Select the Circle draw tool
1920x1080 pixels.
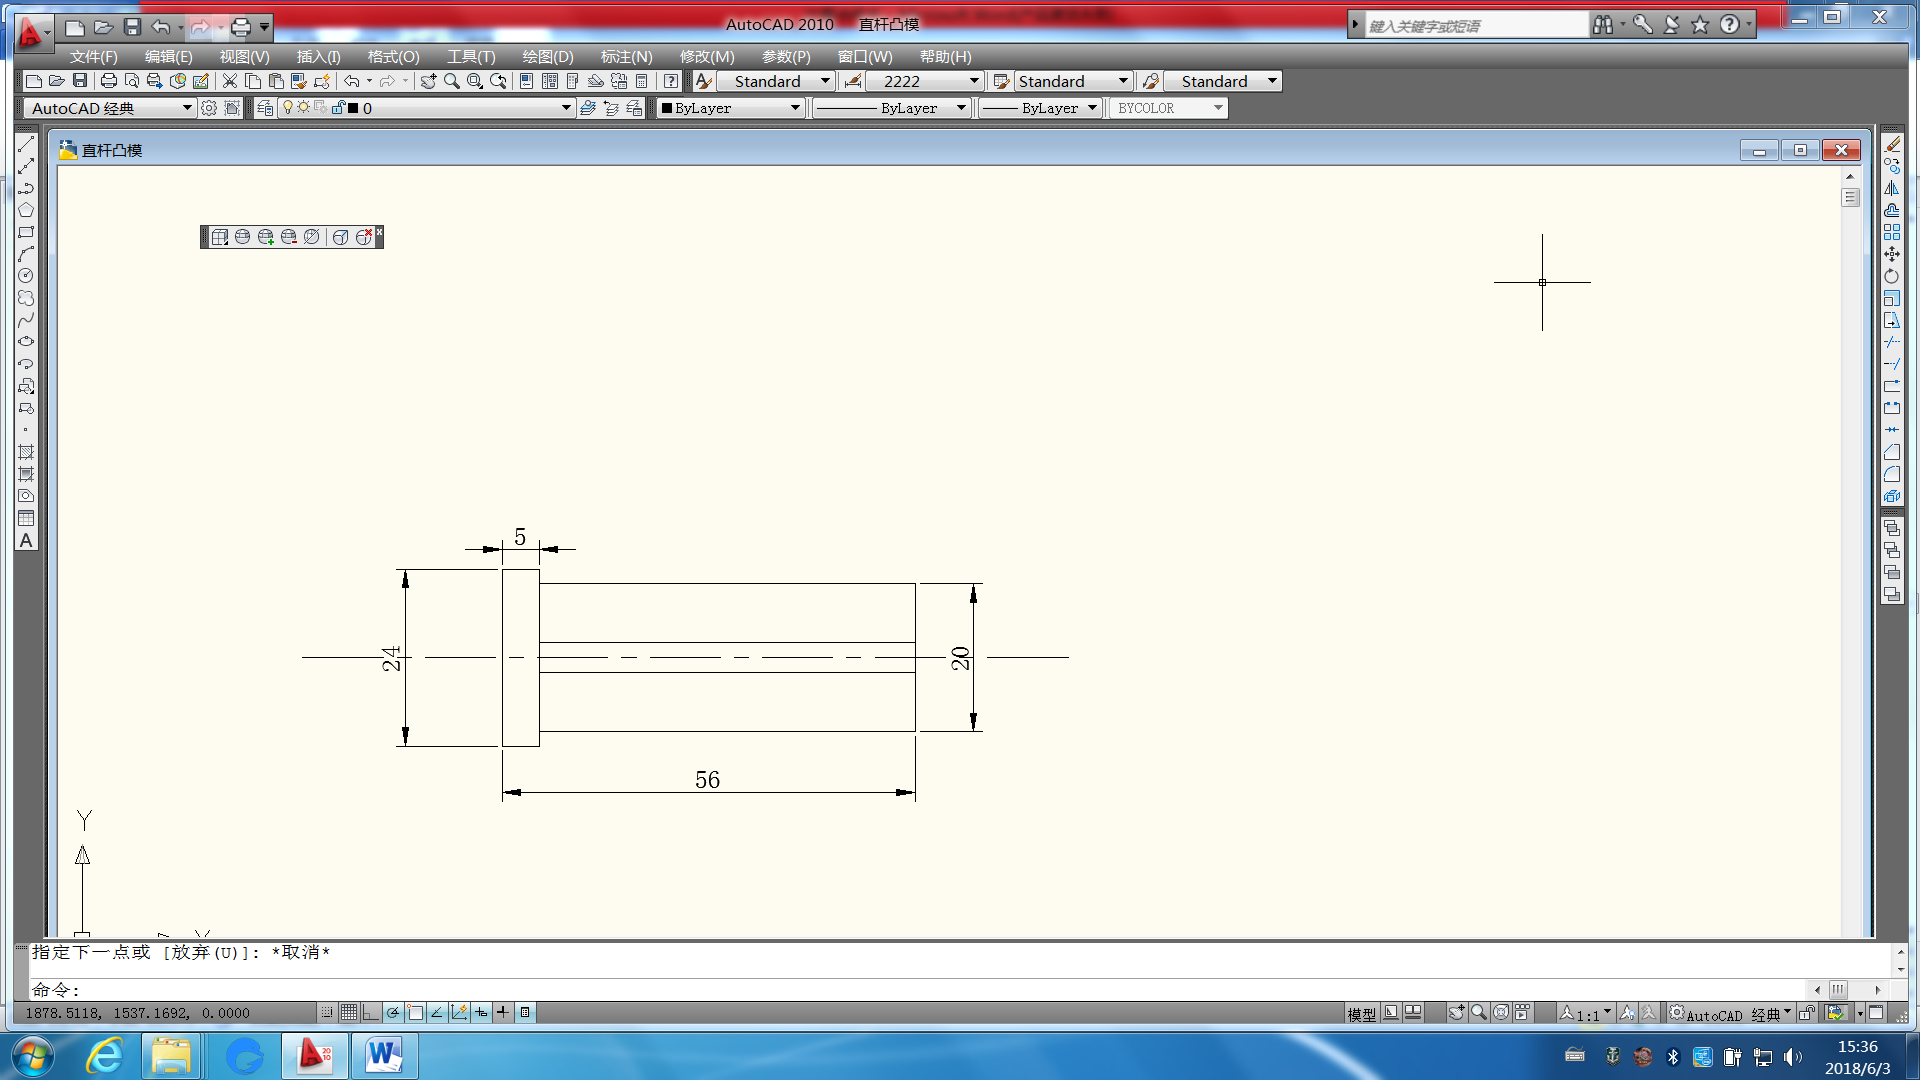point(26,276)
